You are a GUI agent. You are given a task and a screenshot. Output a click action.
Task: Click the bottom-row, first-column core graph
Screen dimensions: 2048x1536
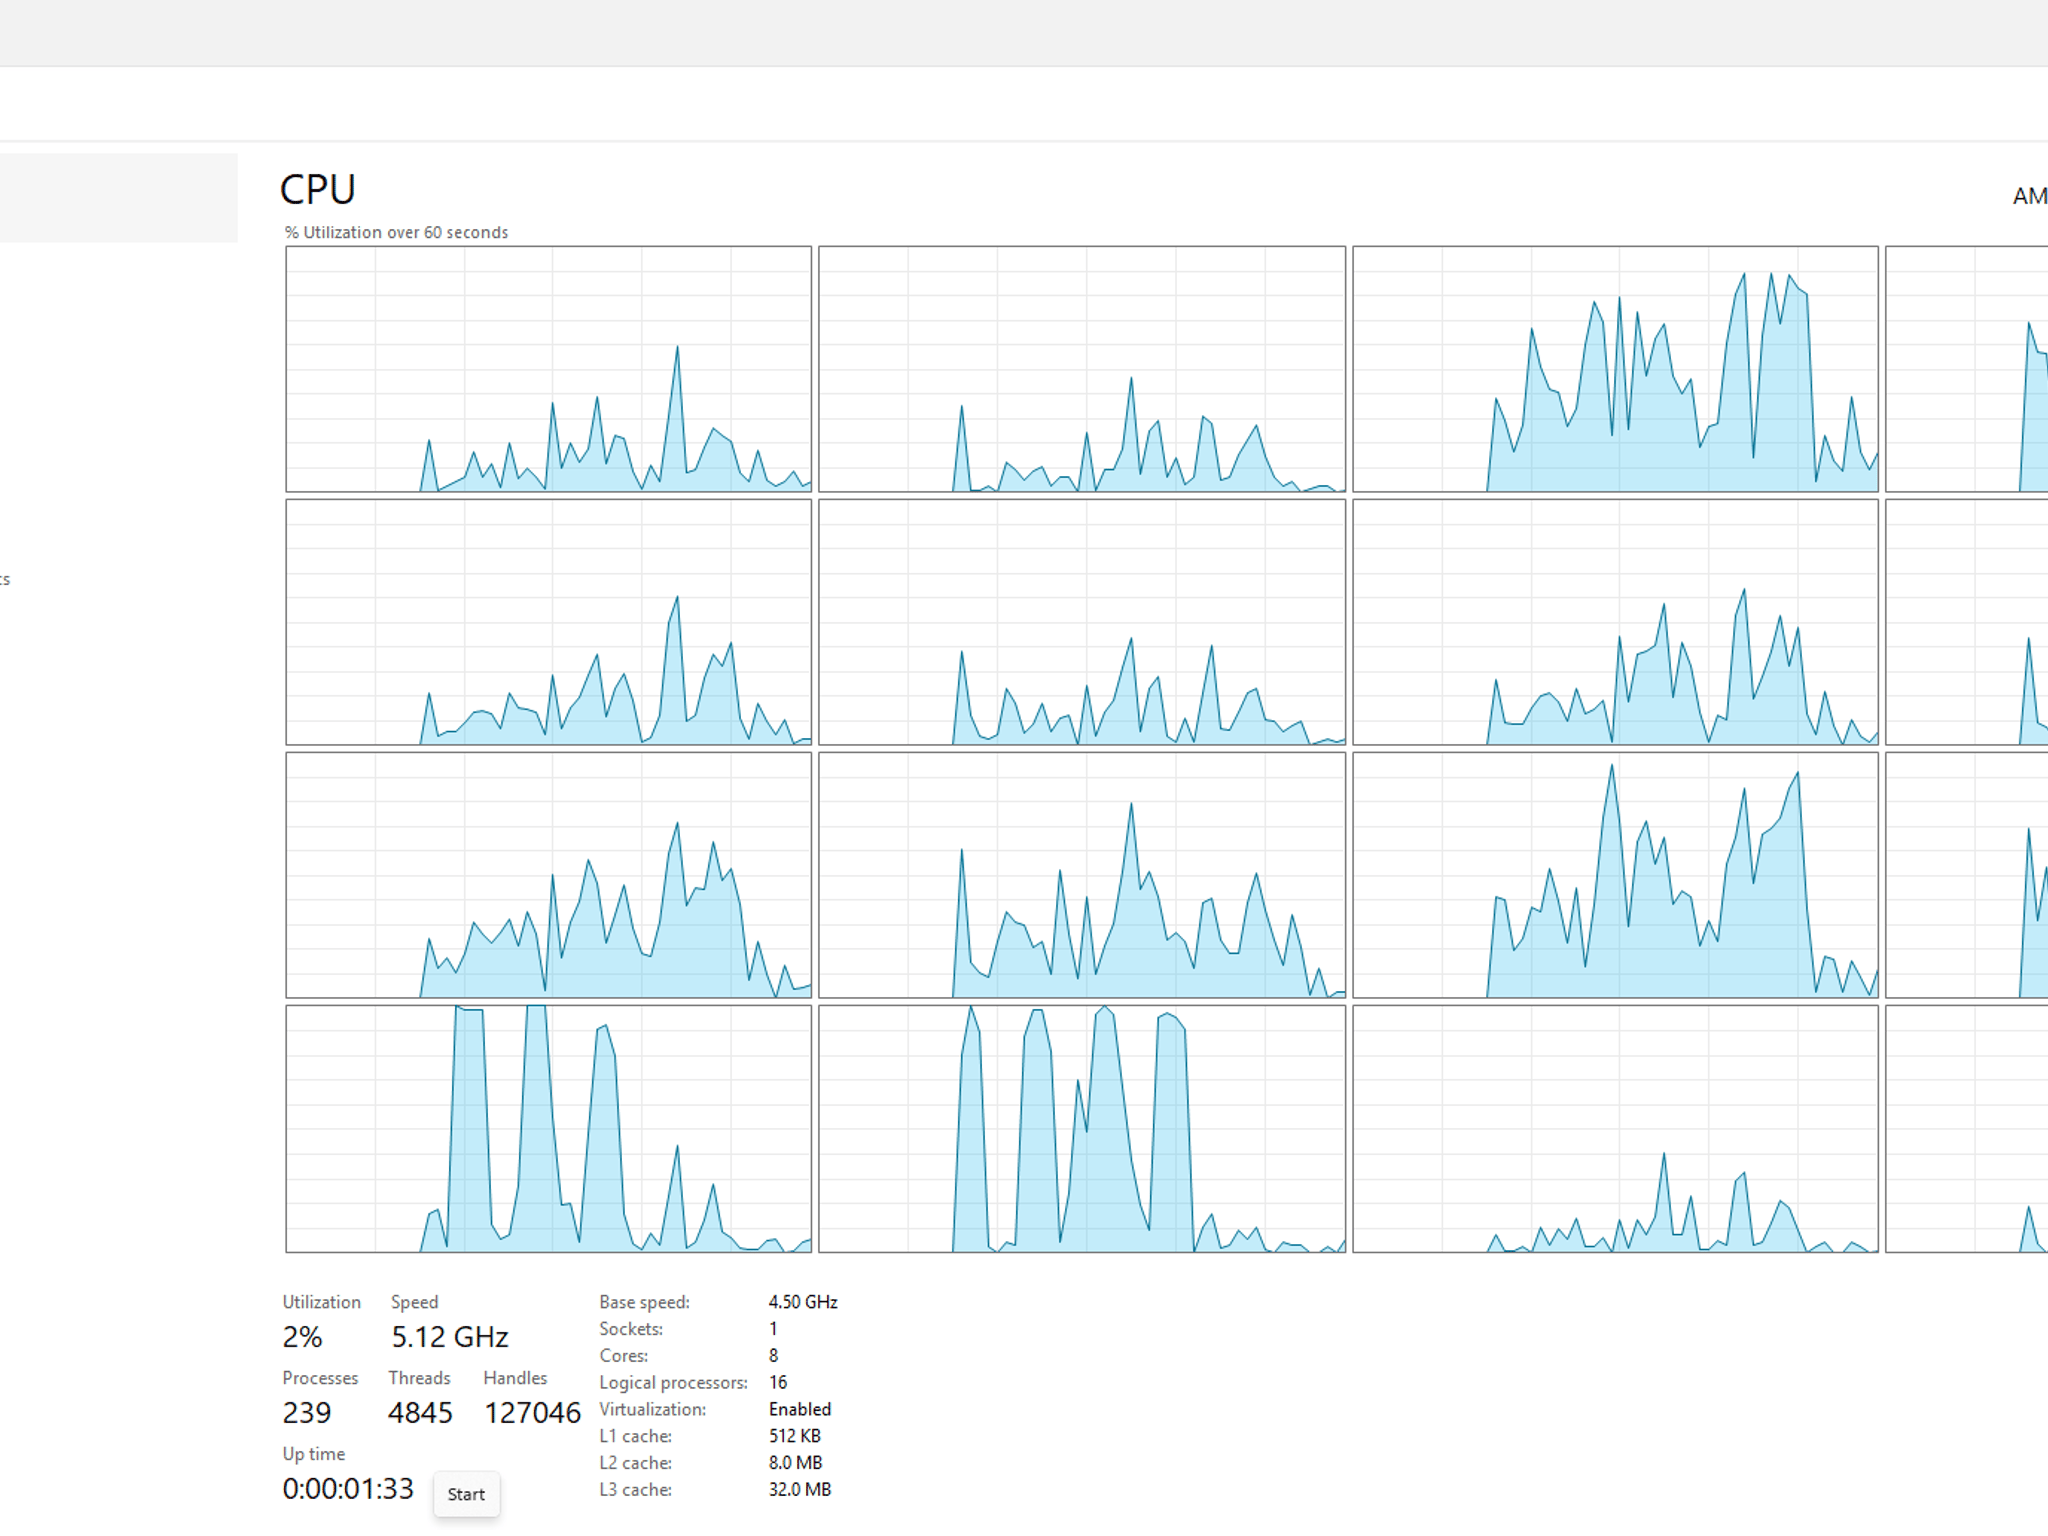click(x=548, y=1129)
